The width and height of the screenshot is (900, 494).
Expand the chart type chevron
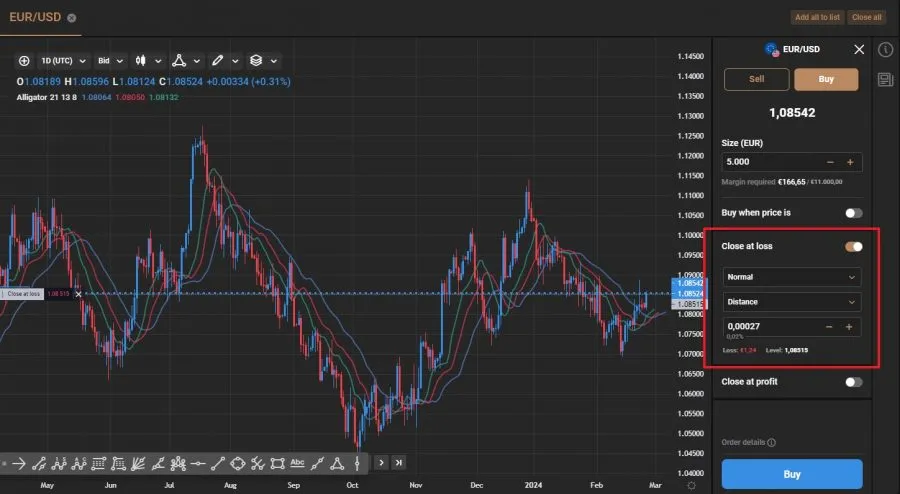(x=158, y=61)
